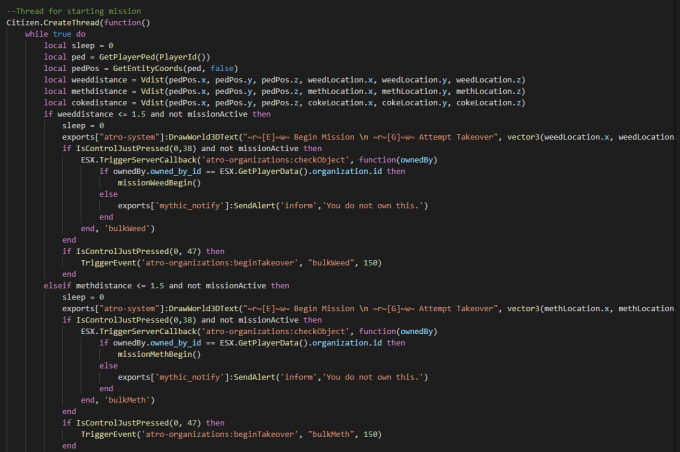This screenshot has width=680, height=452.
Task: Click the comment '--Thread for starting mission'
Action: point(74,11)
